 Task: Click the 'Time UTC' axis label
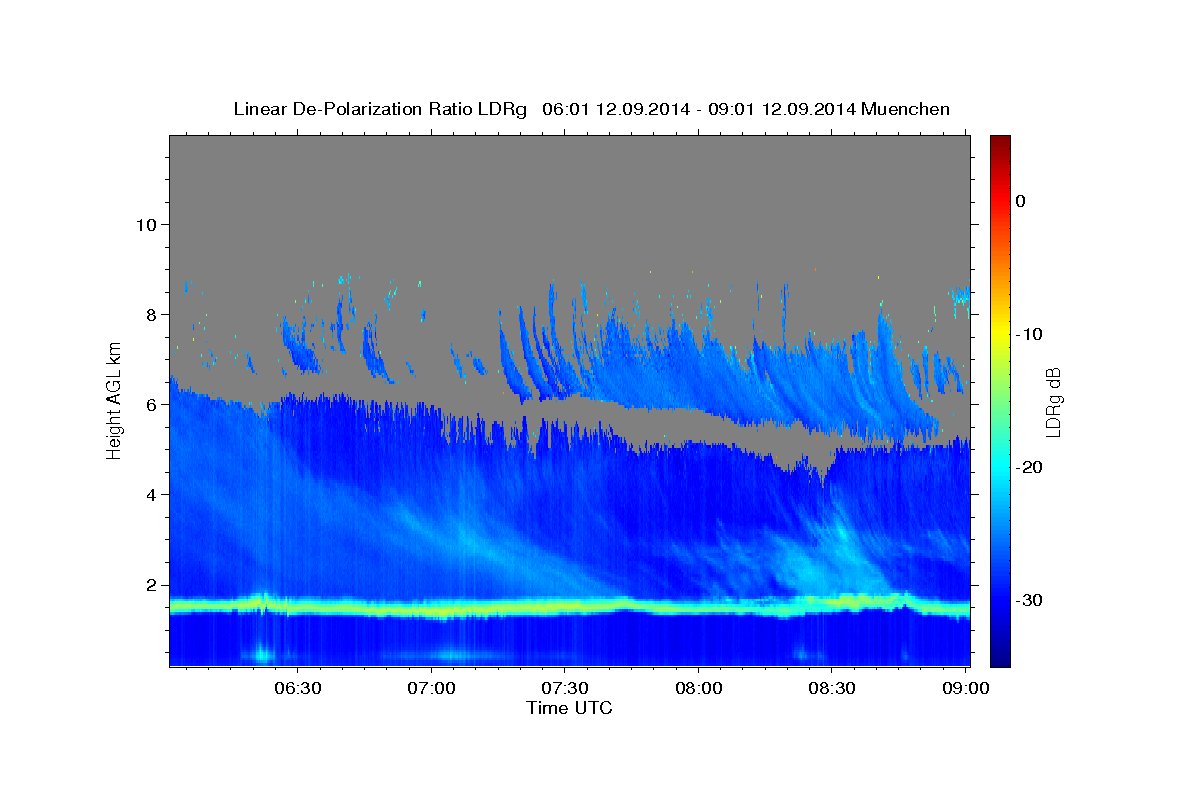pos(569,708)
